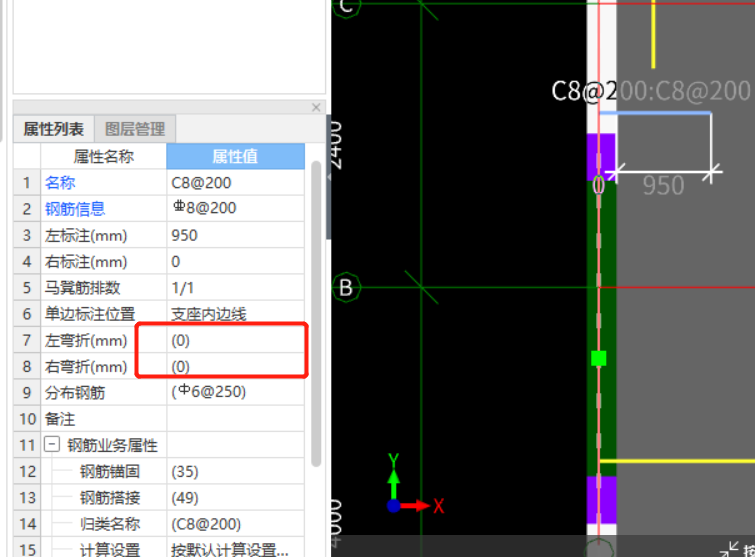Switch to the 属性列表 tab
Screen dimensions: 755x557
coord(53,129)
